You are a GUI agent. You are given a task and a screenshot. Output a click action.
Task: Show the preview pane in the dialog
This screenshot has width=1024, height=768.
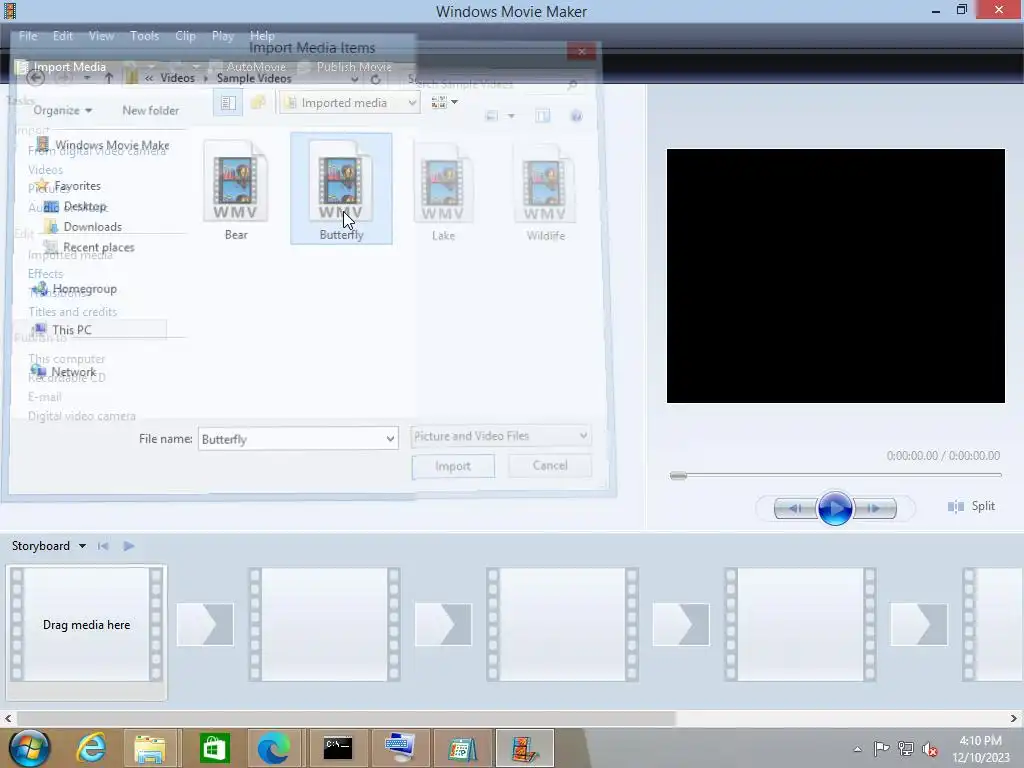(x=543, y=116)
